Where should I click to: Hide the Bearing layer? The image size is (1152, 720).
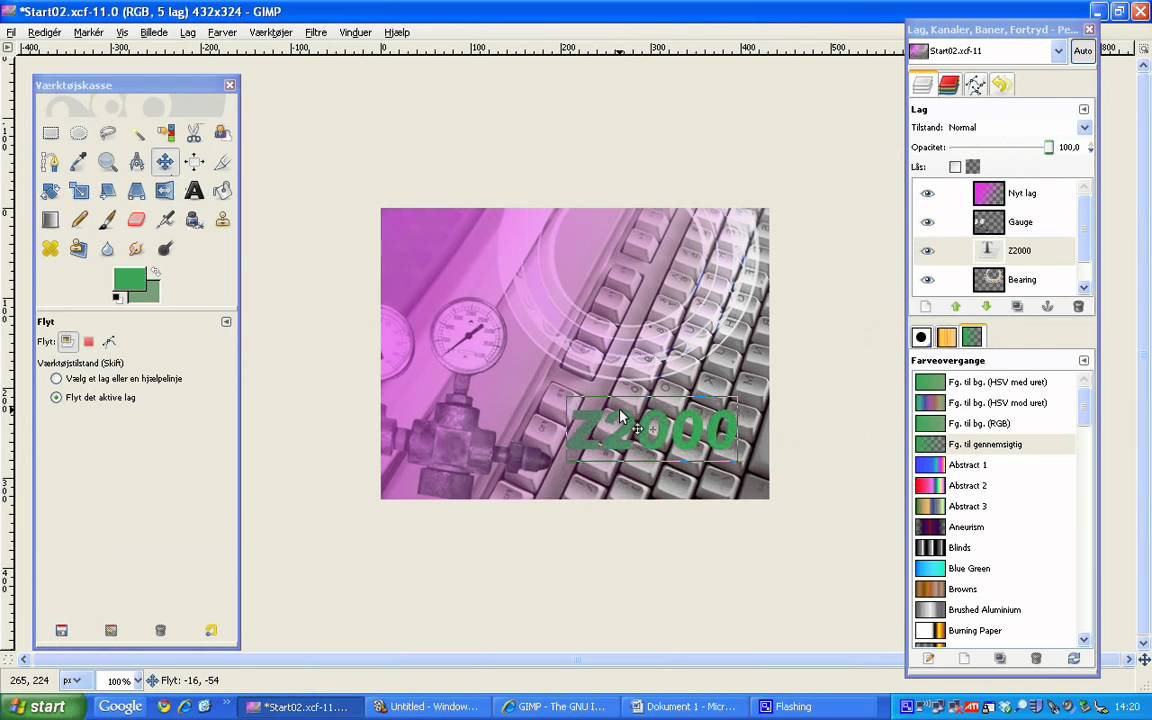tap(927, 280)
